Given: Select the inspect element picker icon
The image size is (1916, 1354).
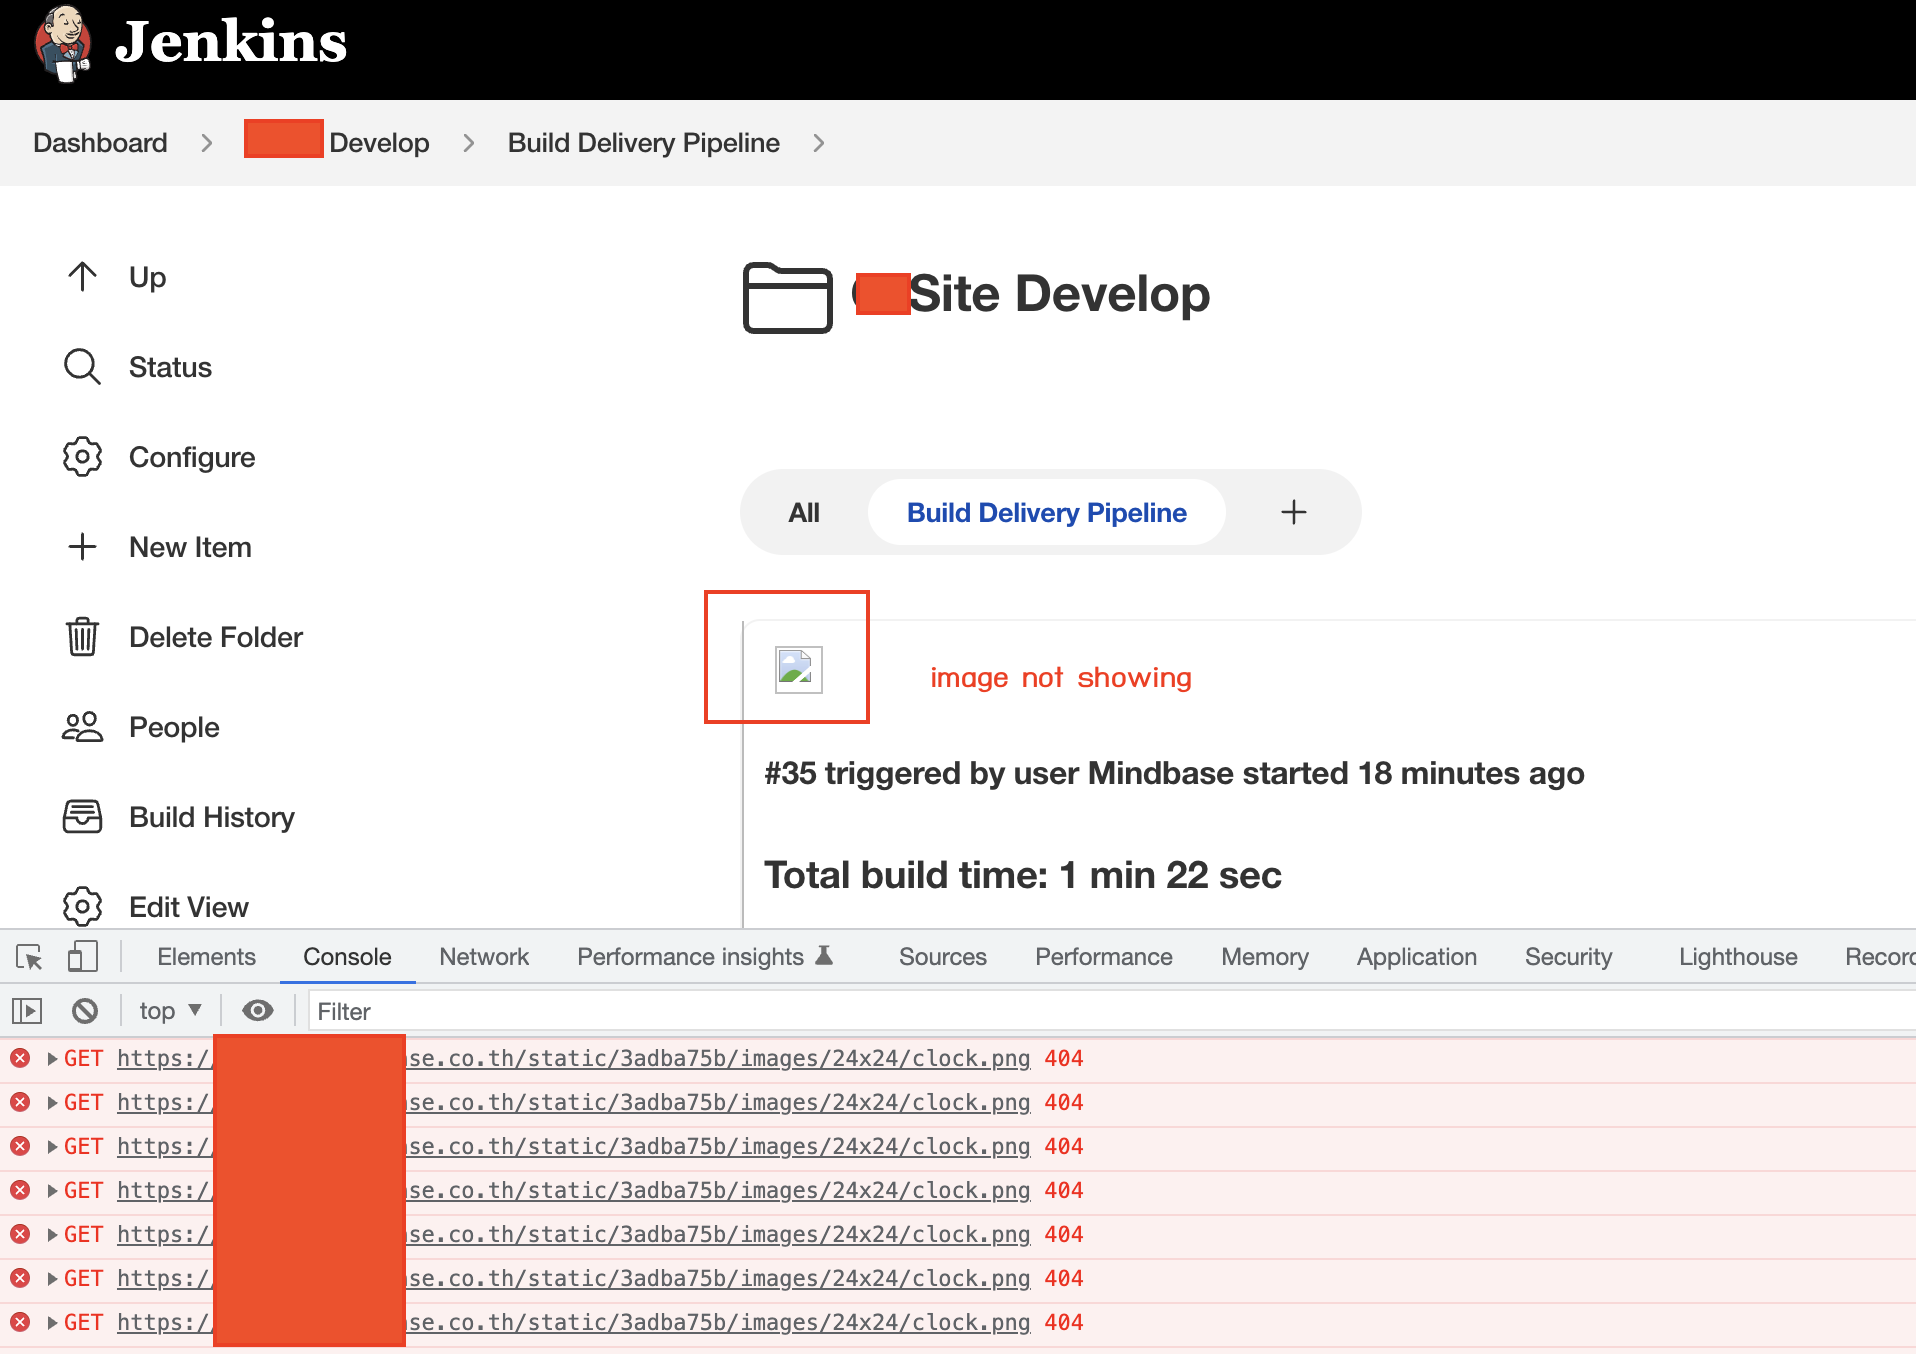Looking at the screenshot, I should click(29, 957).
